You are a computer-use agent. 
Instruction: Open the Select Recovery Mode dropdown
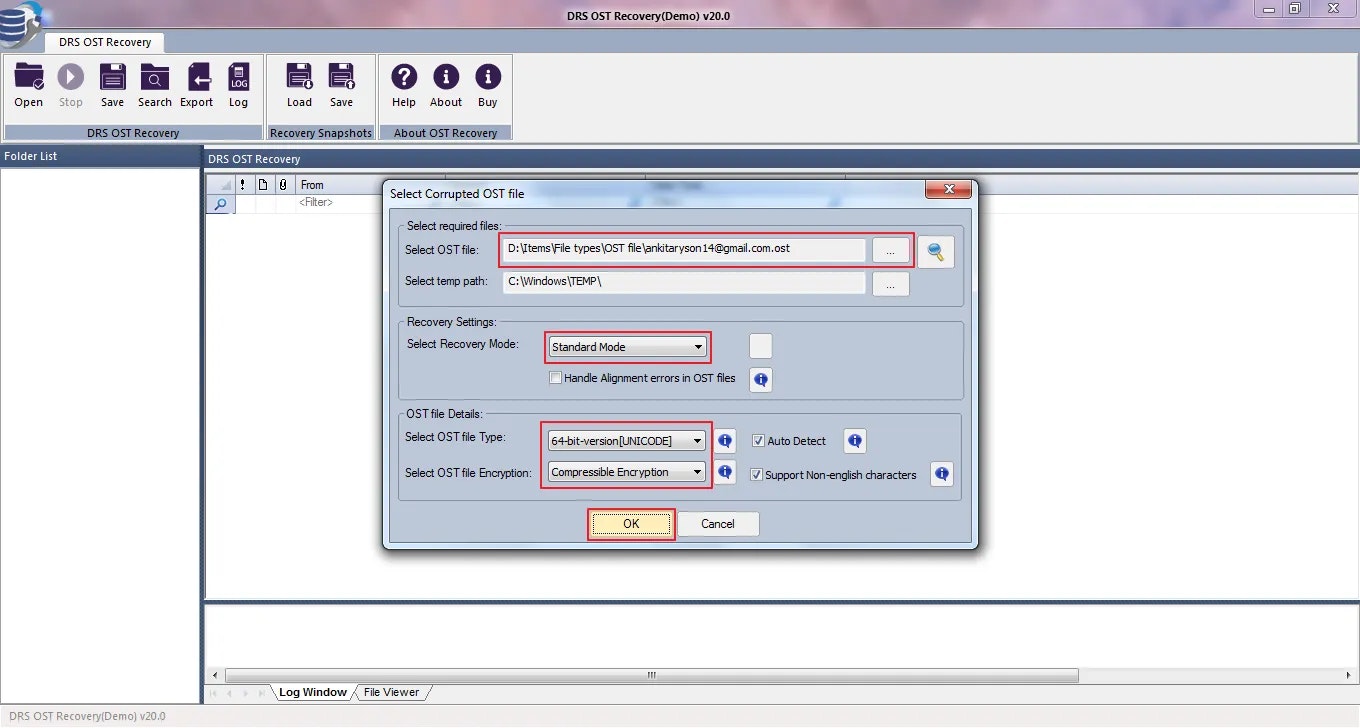click(628, 347)
